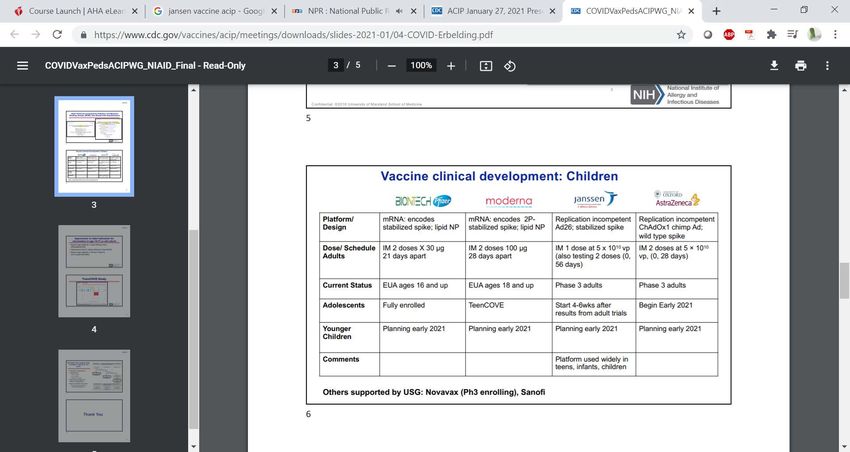Click the Oxford AstraZeneca logo
The height and width of the screenshot is (452, 850).
click(x=677, y=198)
